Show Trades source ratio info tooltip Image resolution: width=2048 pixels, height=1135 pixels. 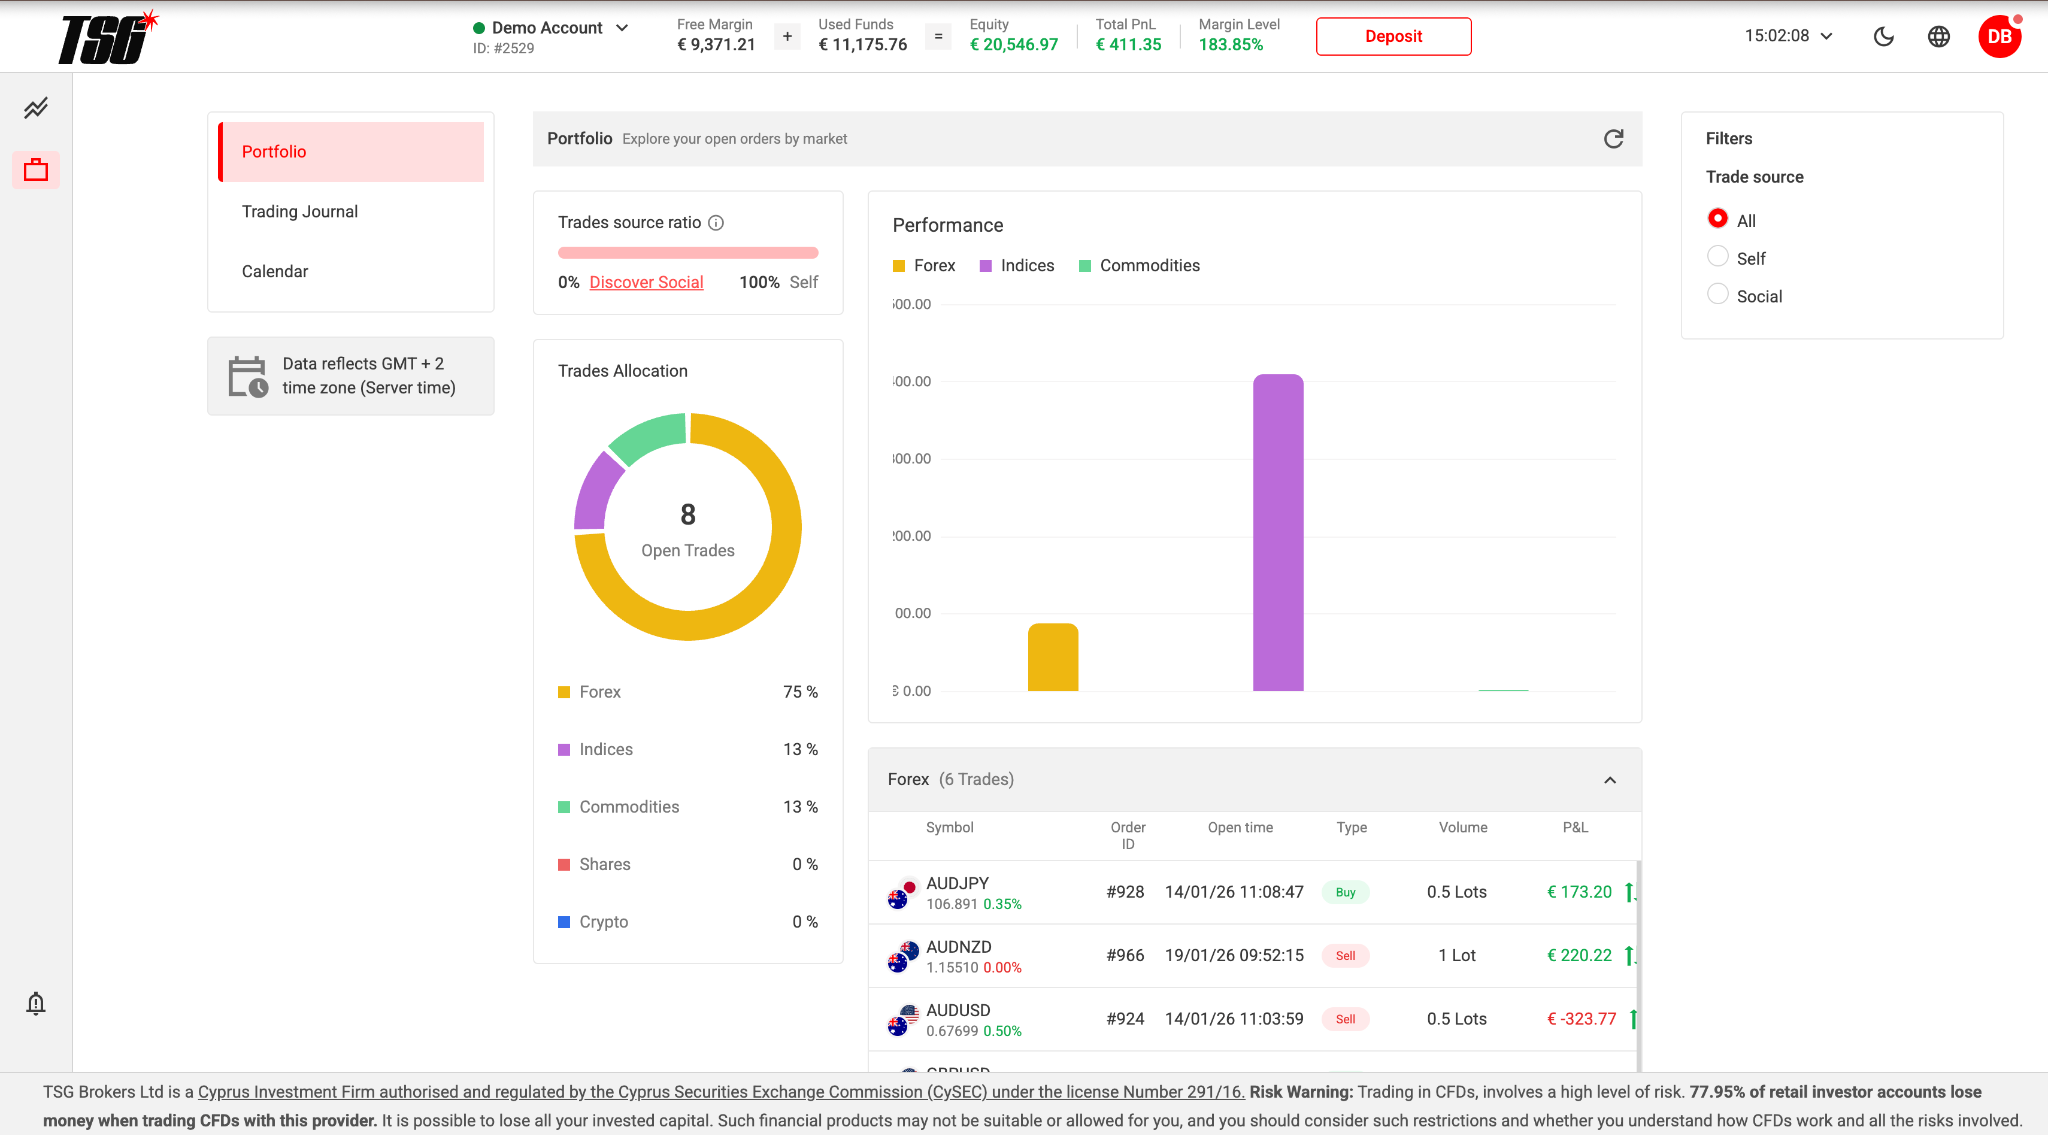click(716, 223)
